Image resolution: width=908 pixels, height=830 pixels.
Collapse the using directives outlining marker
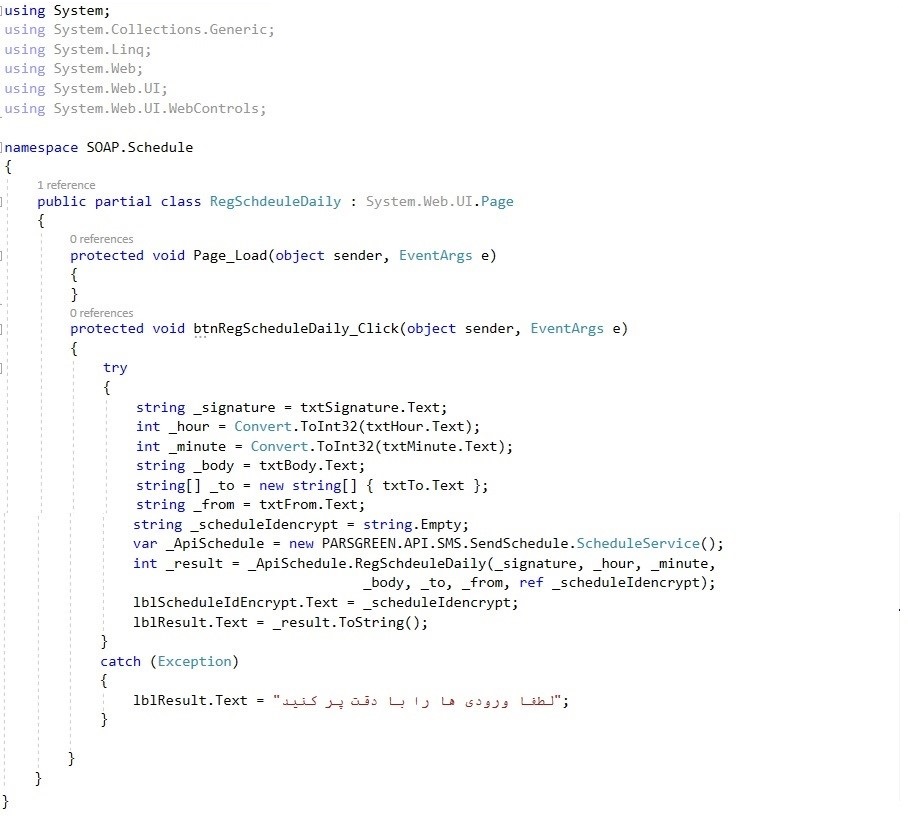(3, 10)
